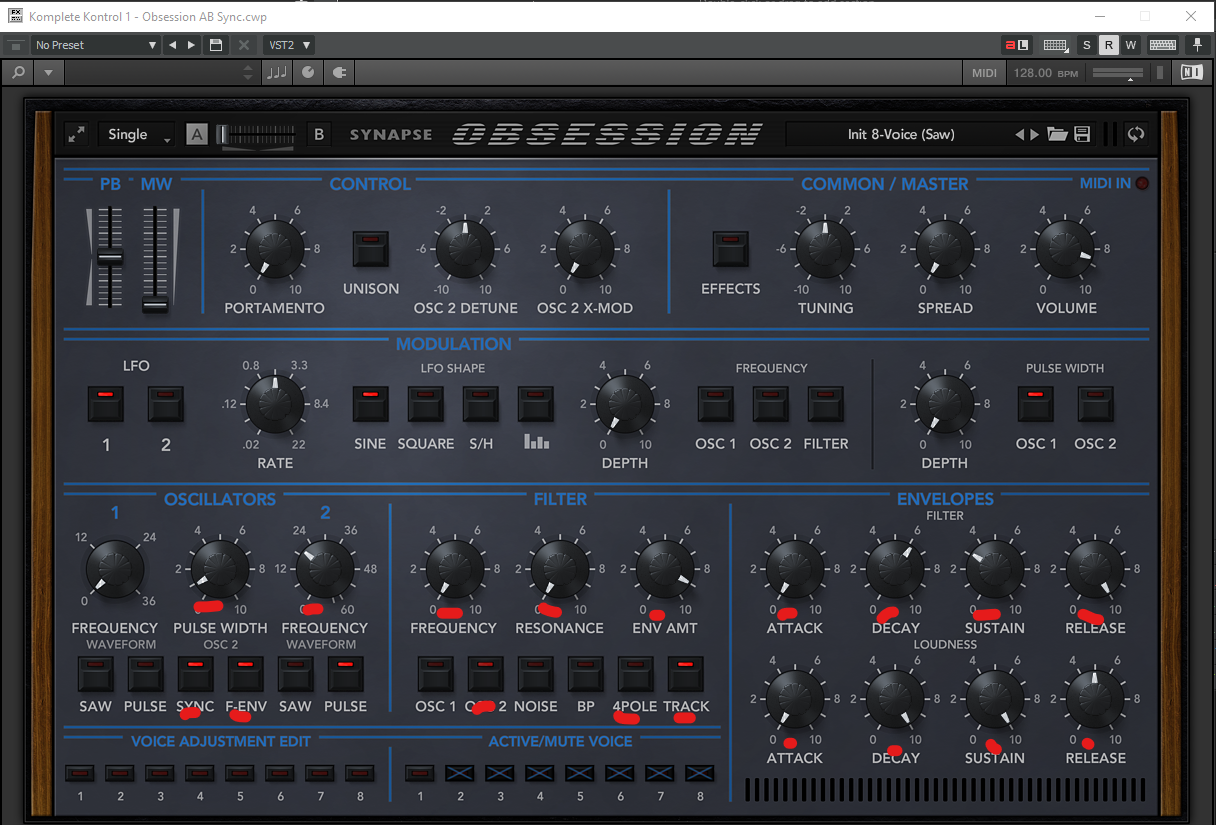The image size is (1216, 825).
Task: Select patch slot B
Action: pos(319,134)
